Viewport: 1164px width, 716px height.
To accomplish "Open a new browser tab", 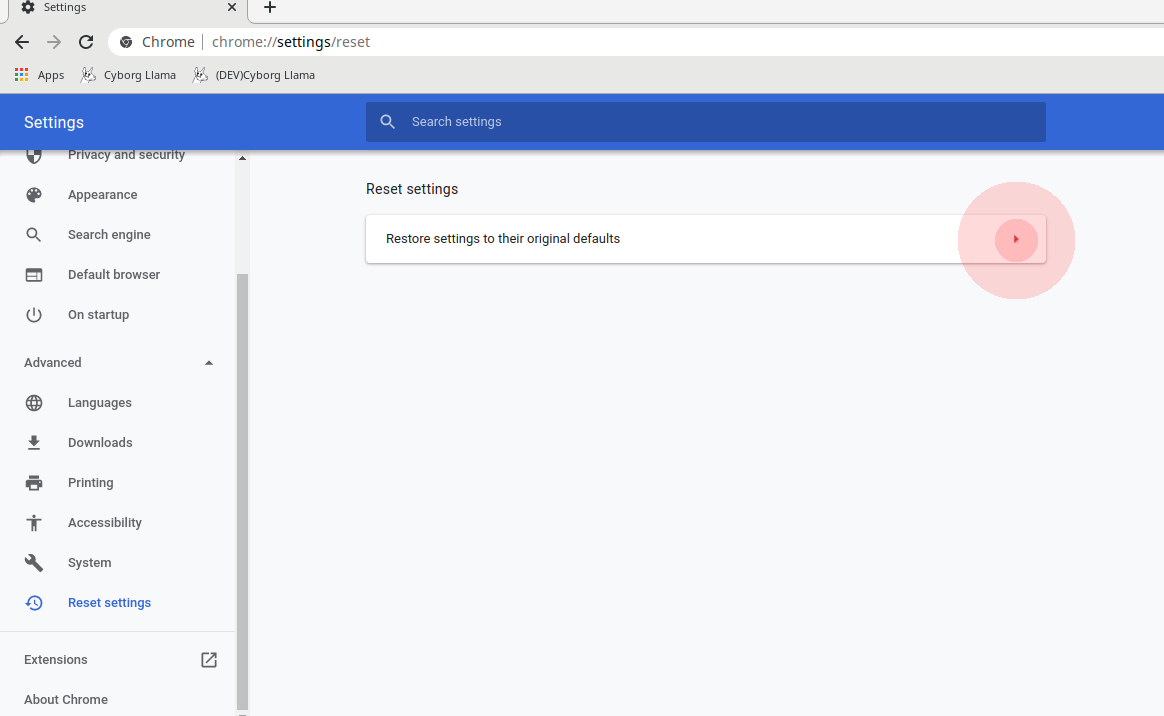I will click(x=269, y=8).
